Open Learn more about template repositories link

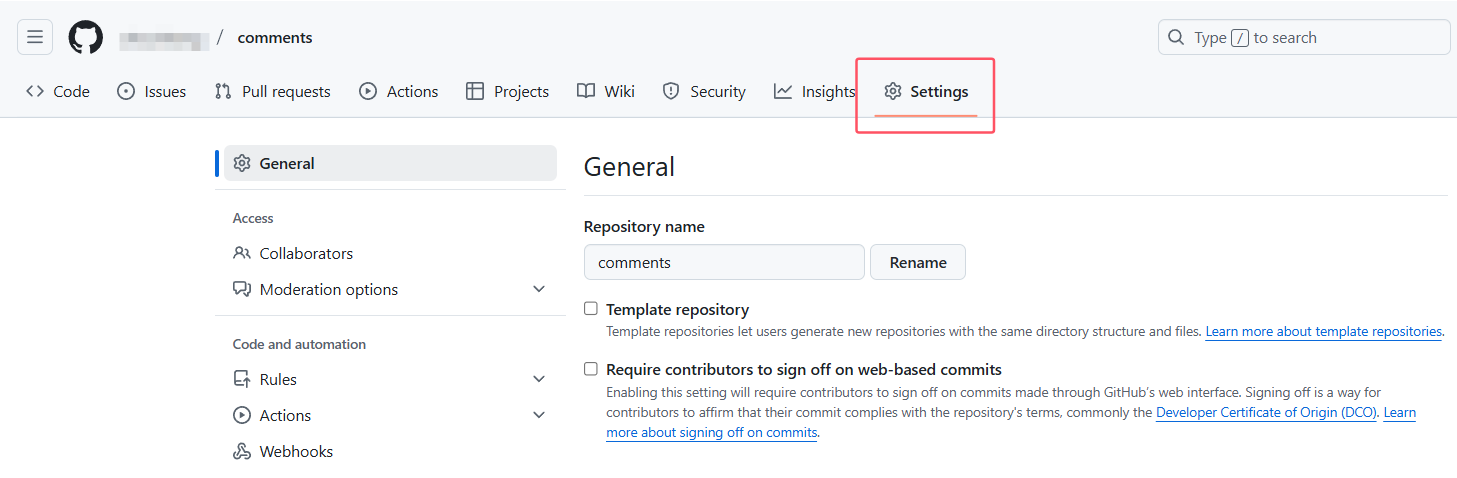[1323, 331]
